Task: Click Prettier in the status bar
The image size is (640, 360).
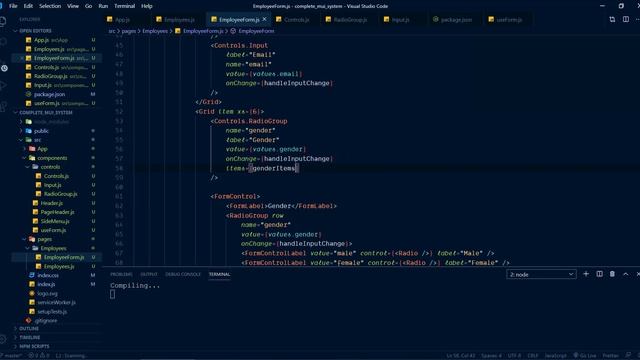Action: click(x=611, y=356)
